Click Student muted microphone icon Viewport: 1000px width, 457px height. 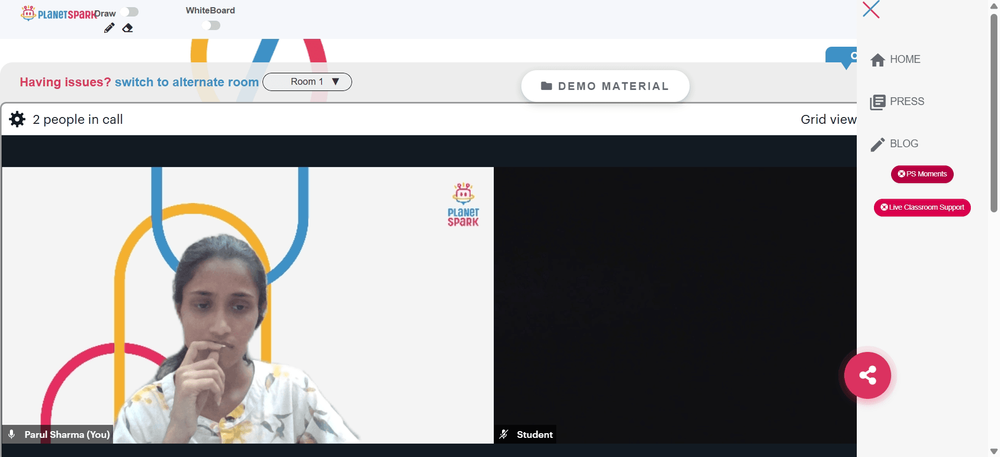[x=504, y=435]
